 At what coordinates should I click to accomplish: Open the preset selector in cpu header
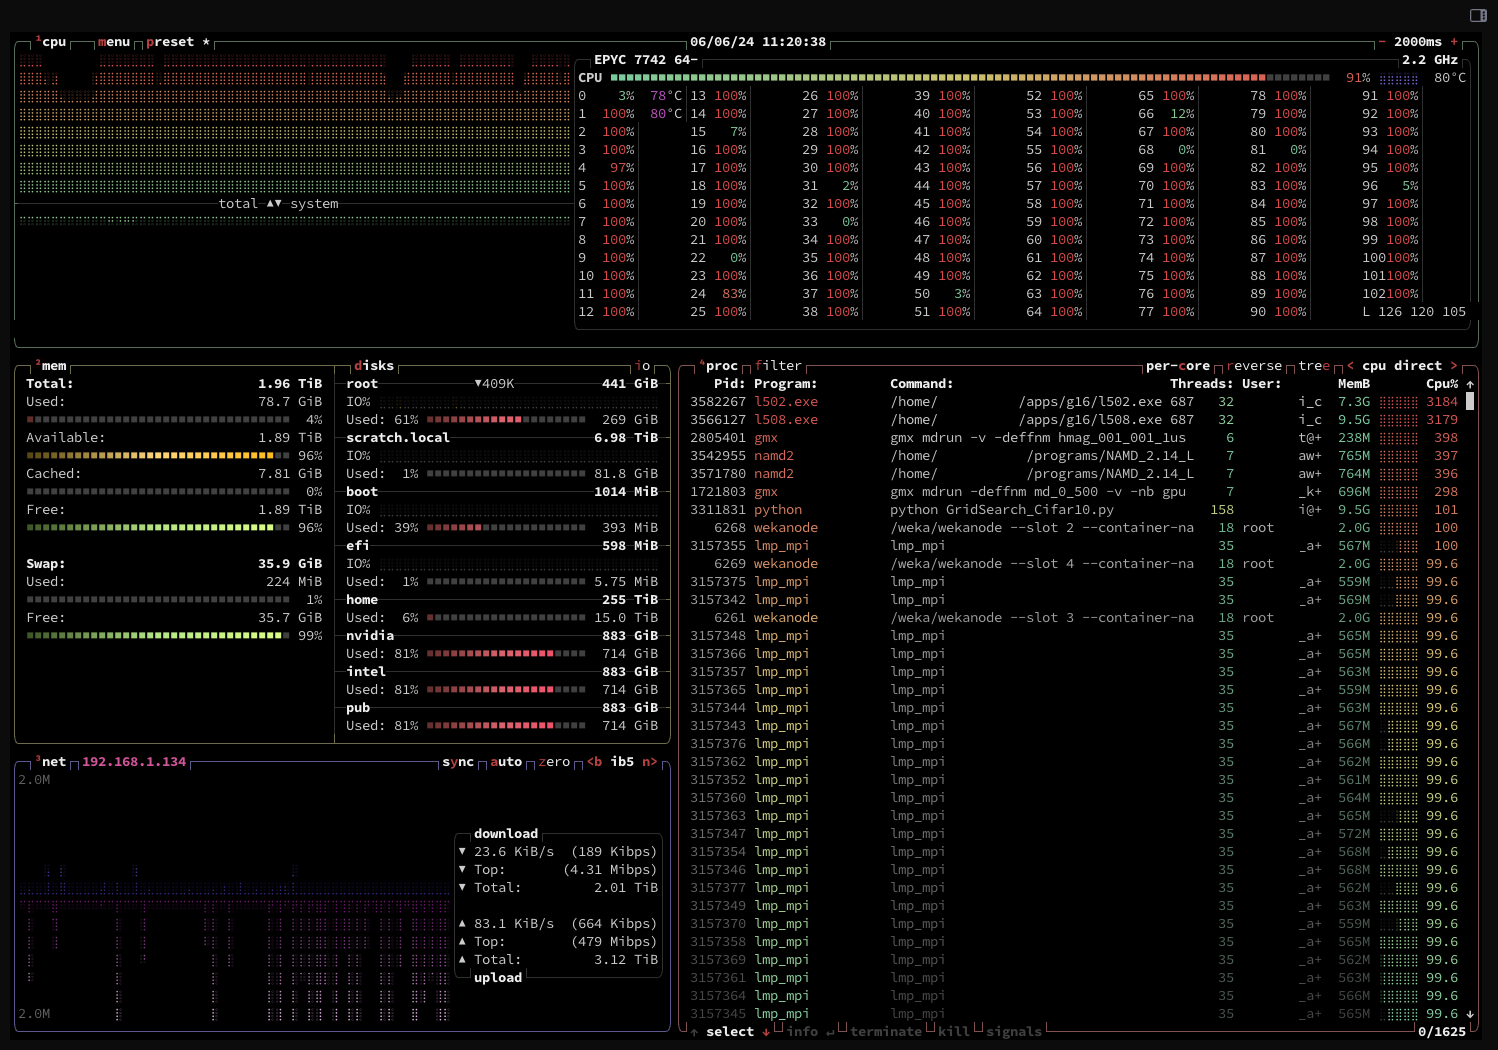[170, 42]
